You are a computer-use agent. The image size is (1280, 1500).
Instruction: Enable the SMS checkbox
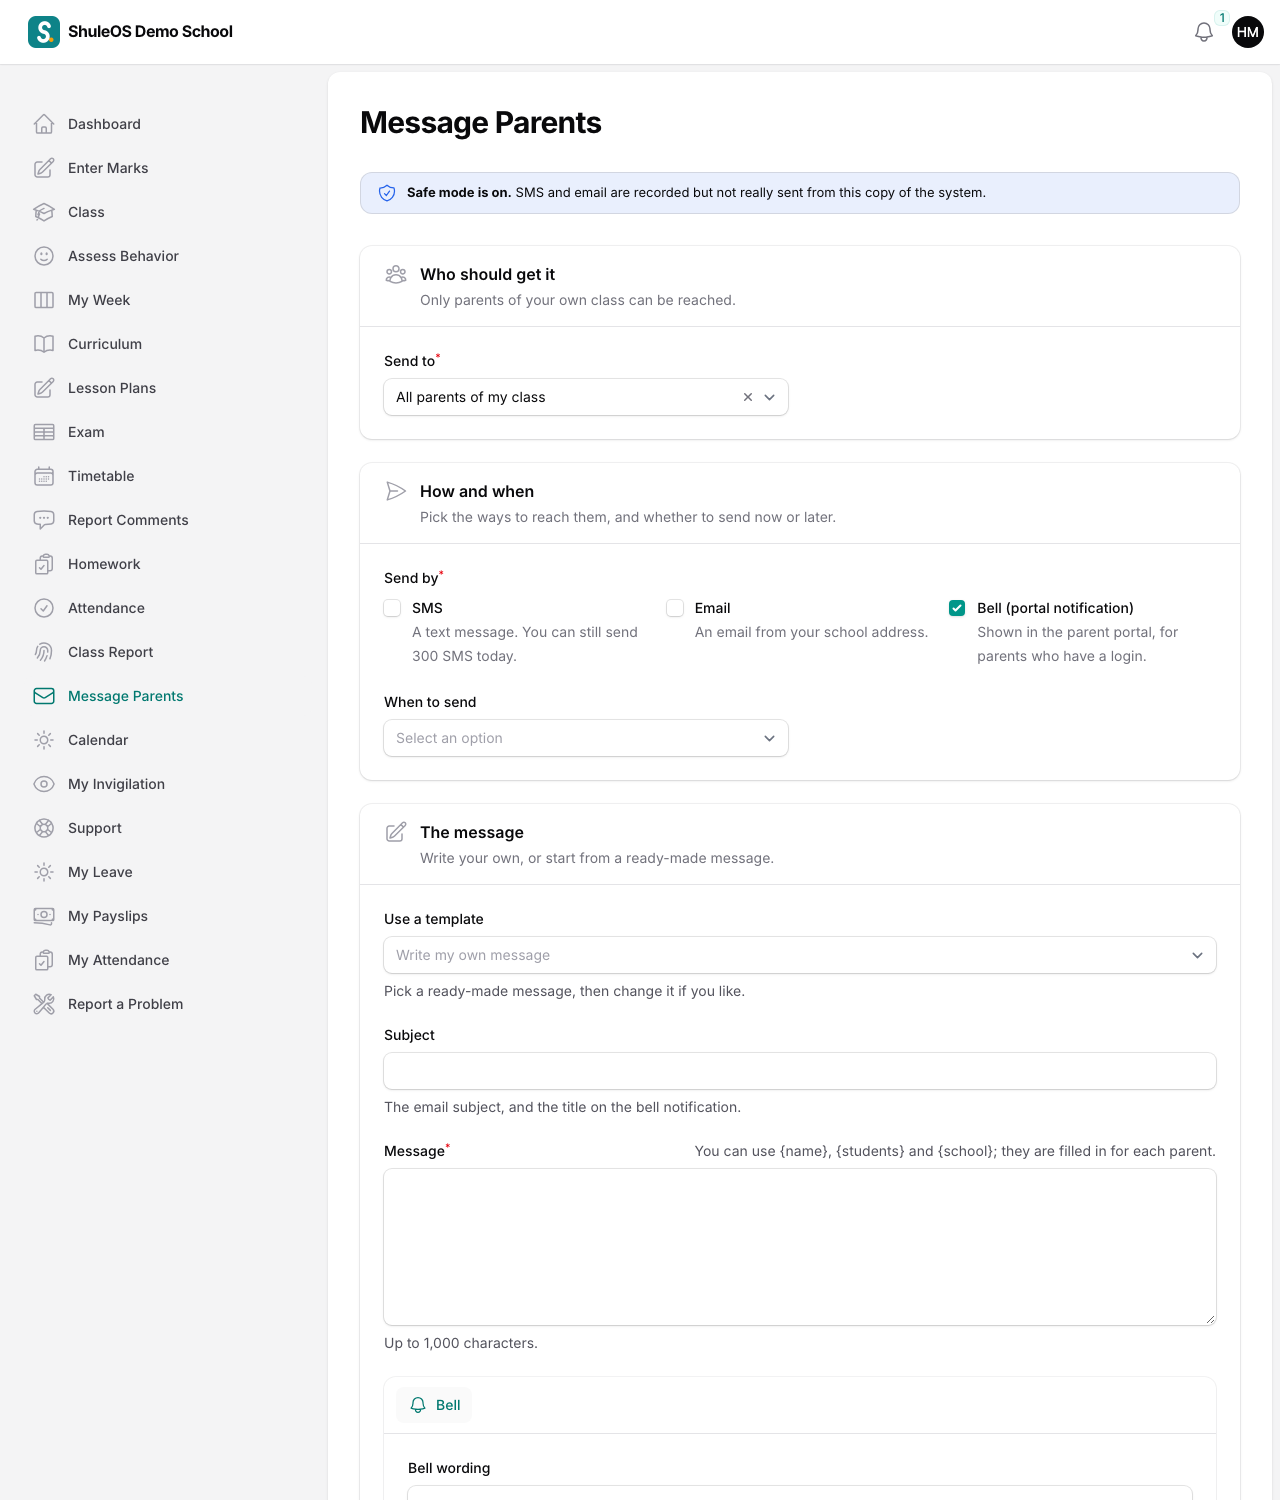[x=392, y=608]
